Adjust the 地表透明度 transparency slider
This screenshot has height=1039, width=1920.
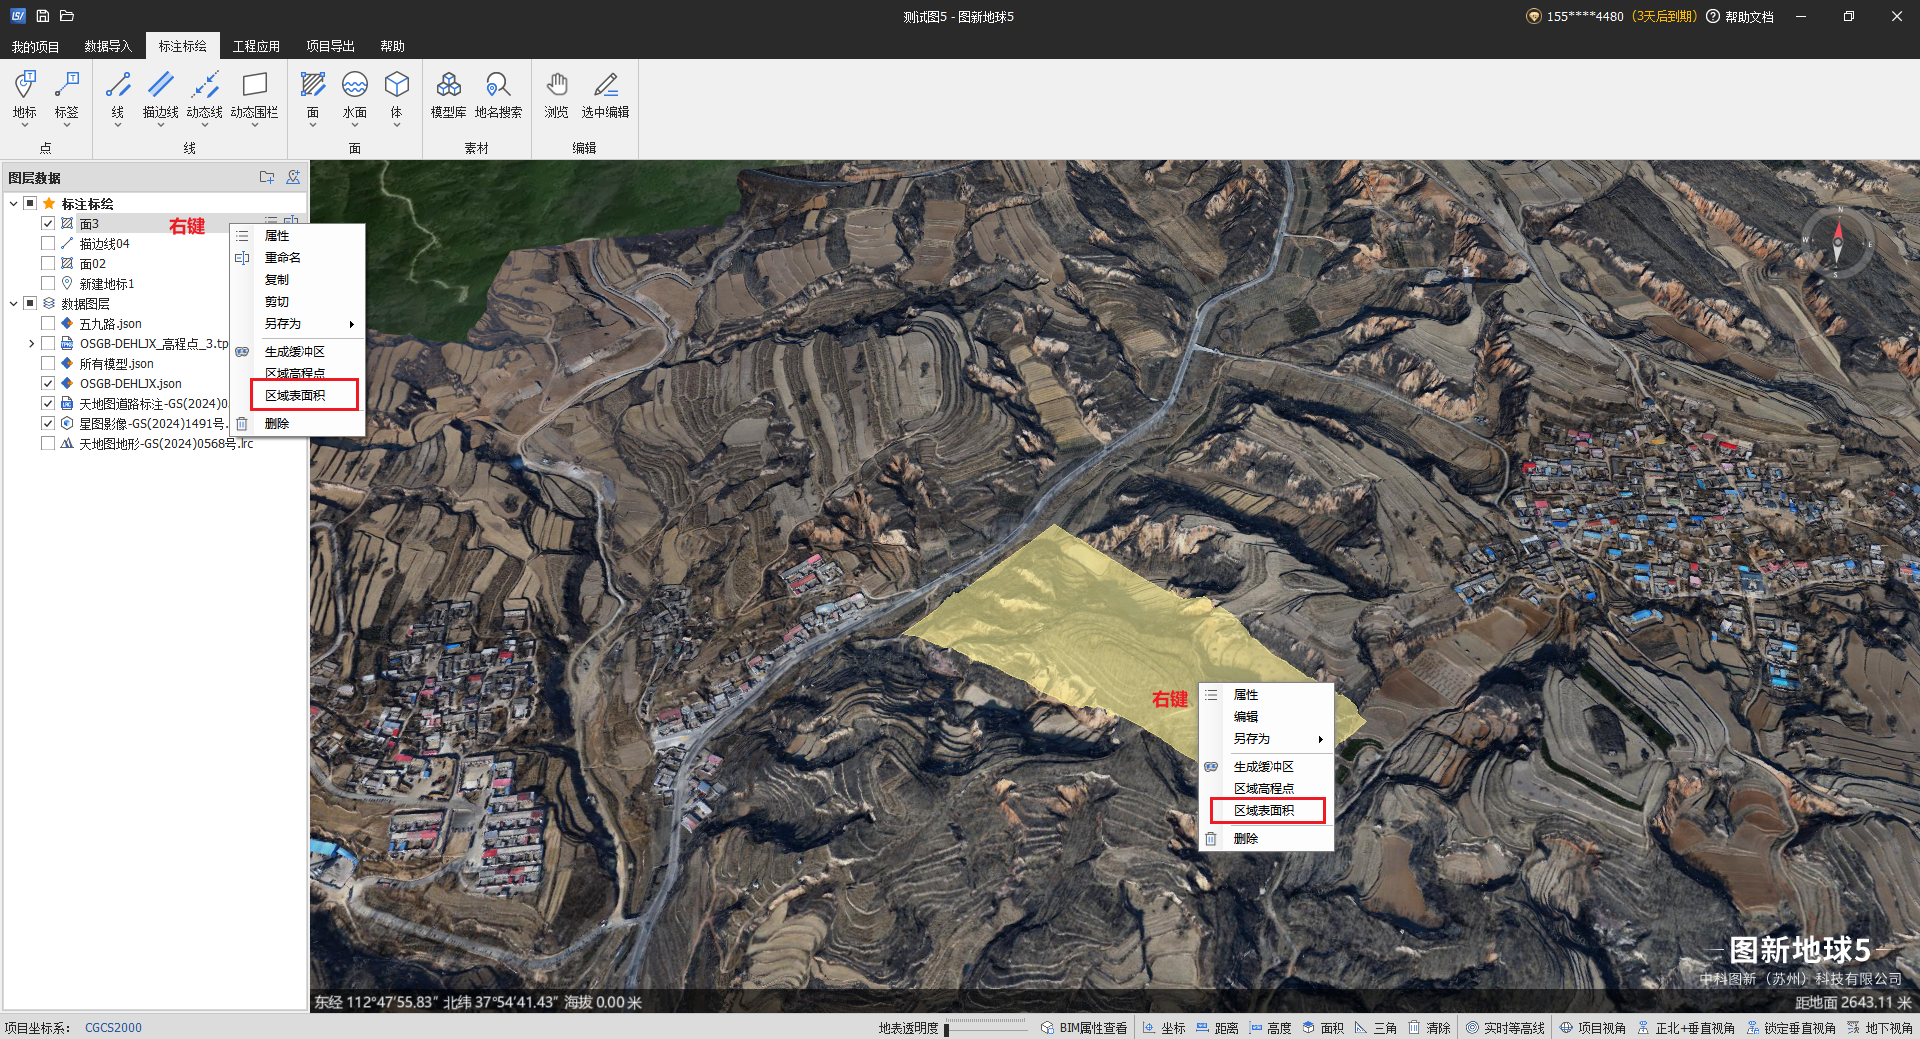tap(985, 1028)
